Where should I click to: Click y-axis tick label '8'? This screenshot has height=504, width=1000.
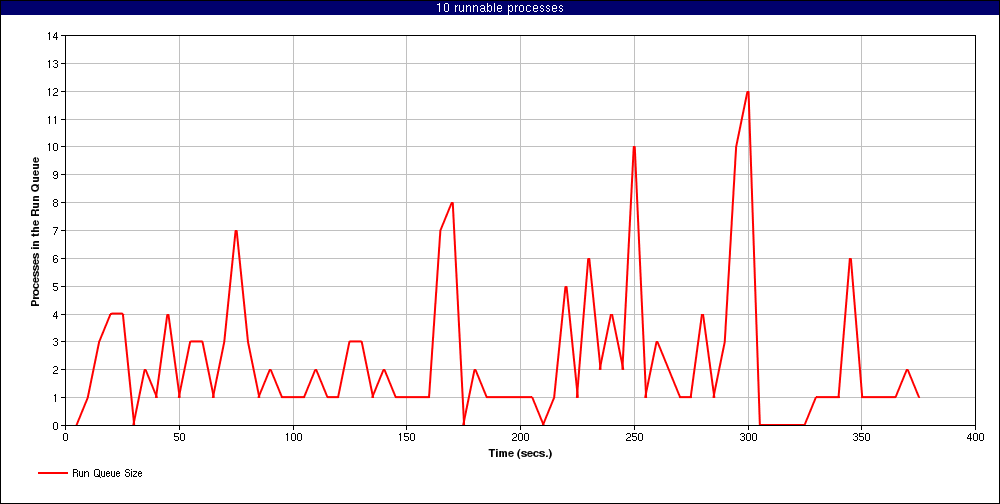pos(55,203)
